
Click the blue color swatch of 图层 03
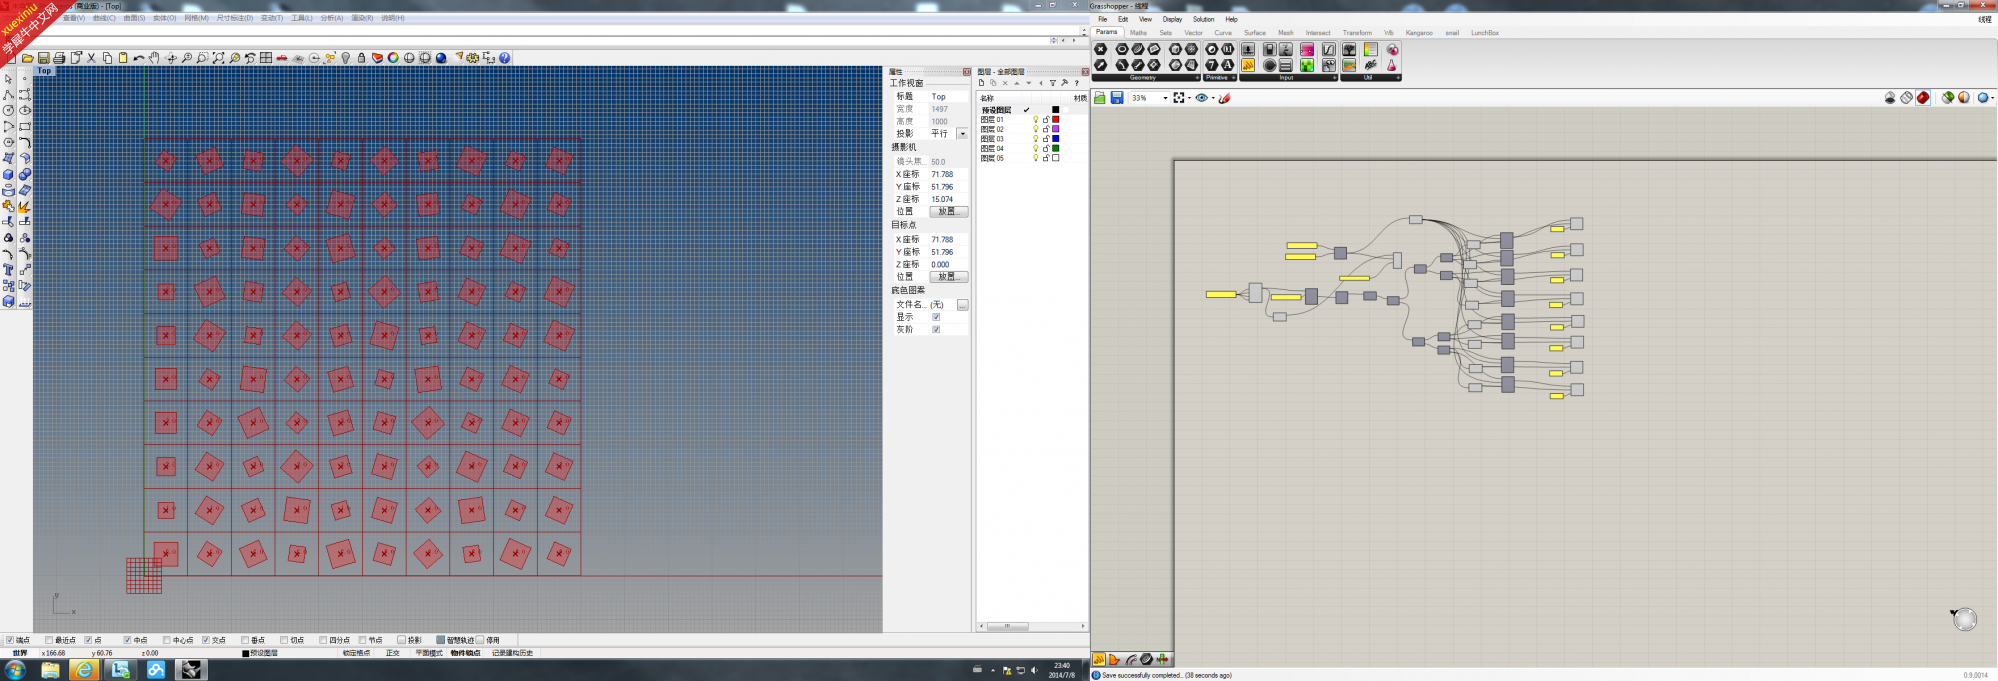1055,139
